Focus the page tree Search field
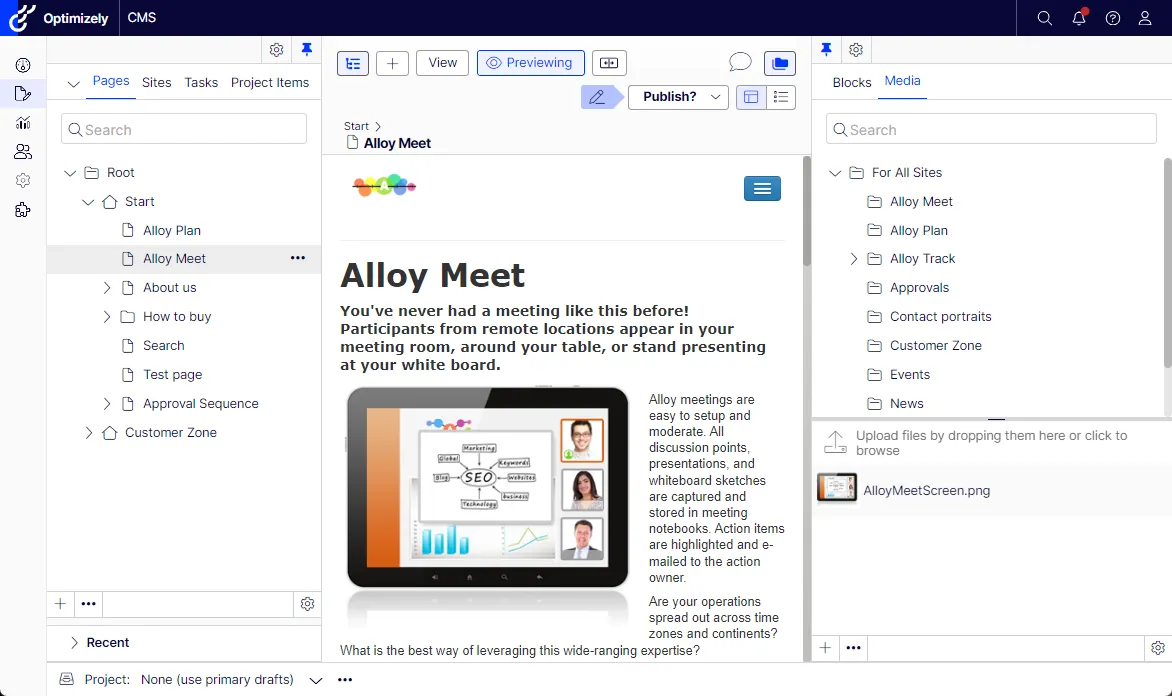Screen dimensions: 1172x696 tap(184, 129)
